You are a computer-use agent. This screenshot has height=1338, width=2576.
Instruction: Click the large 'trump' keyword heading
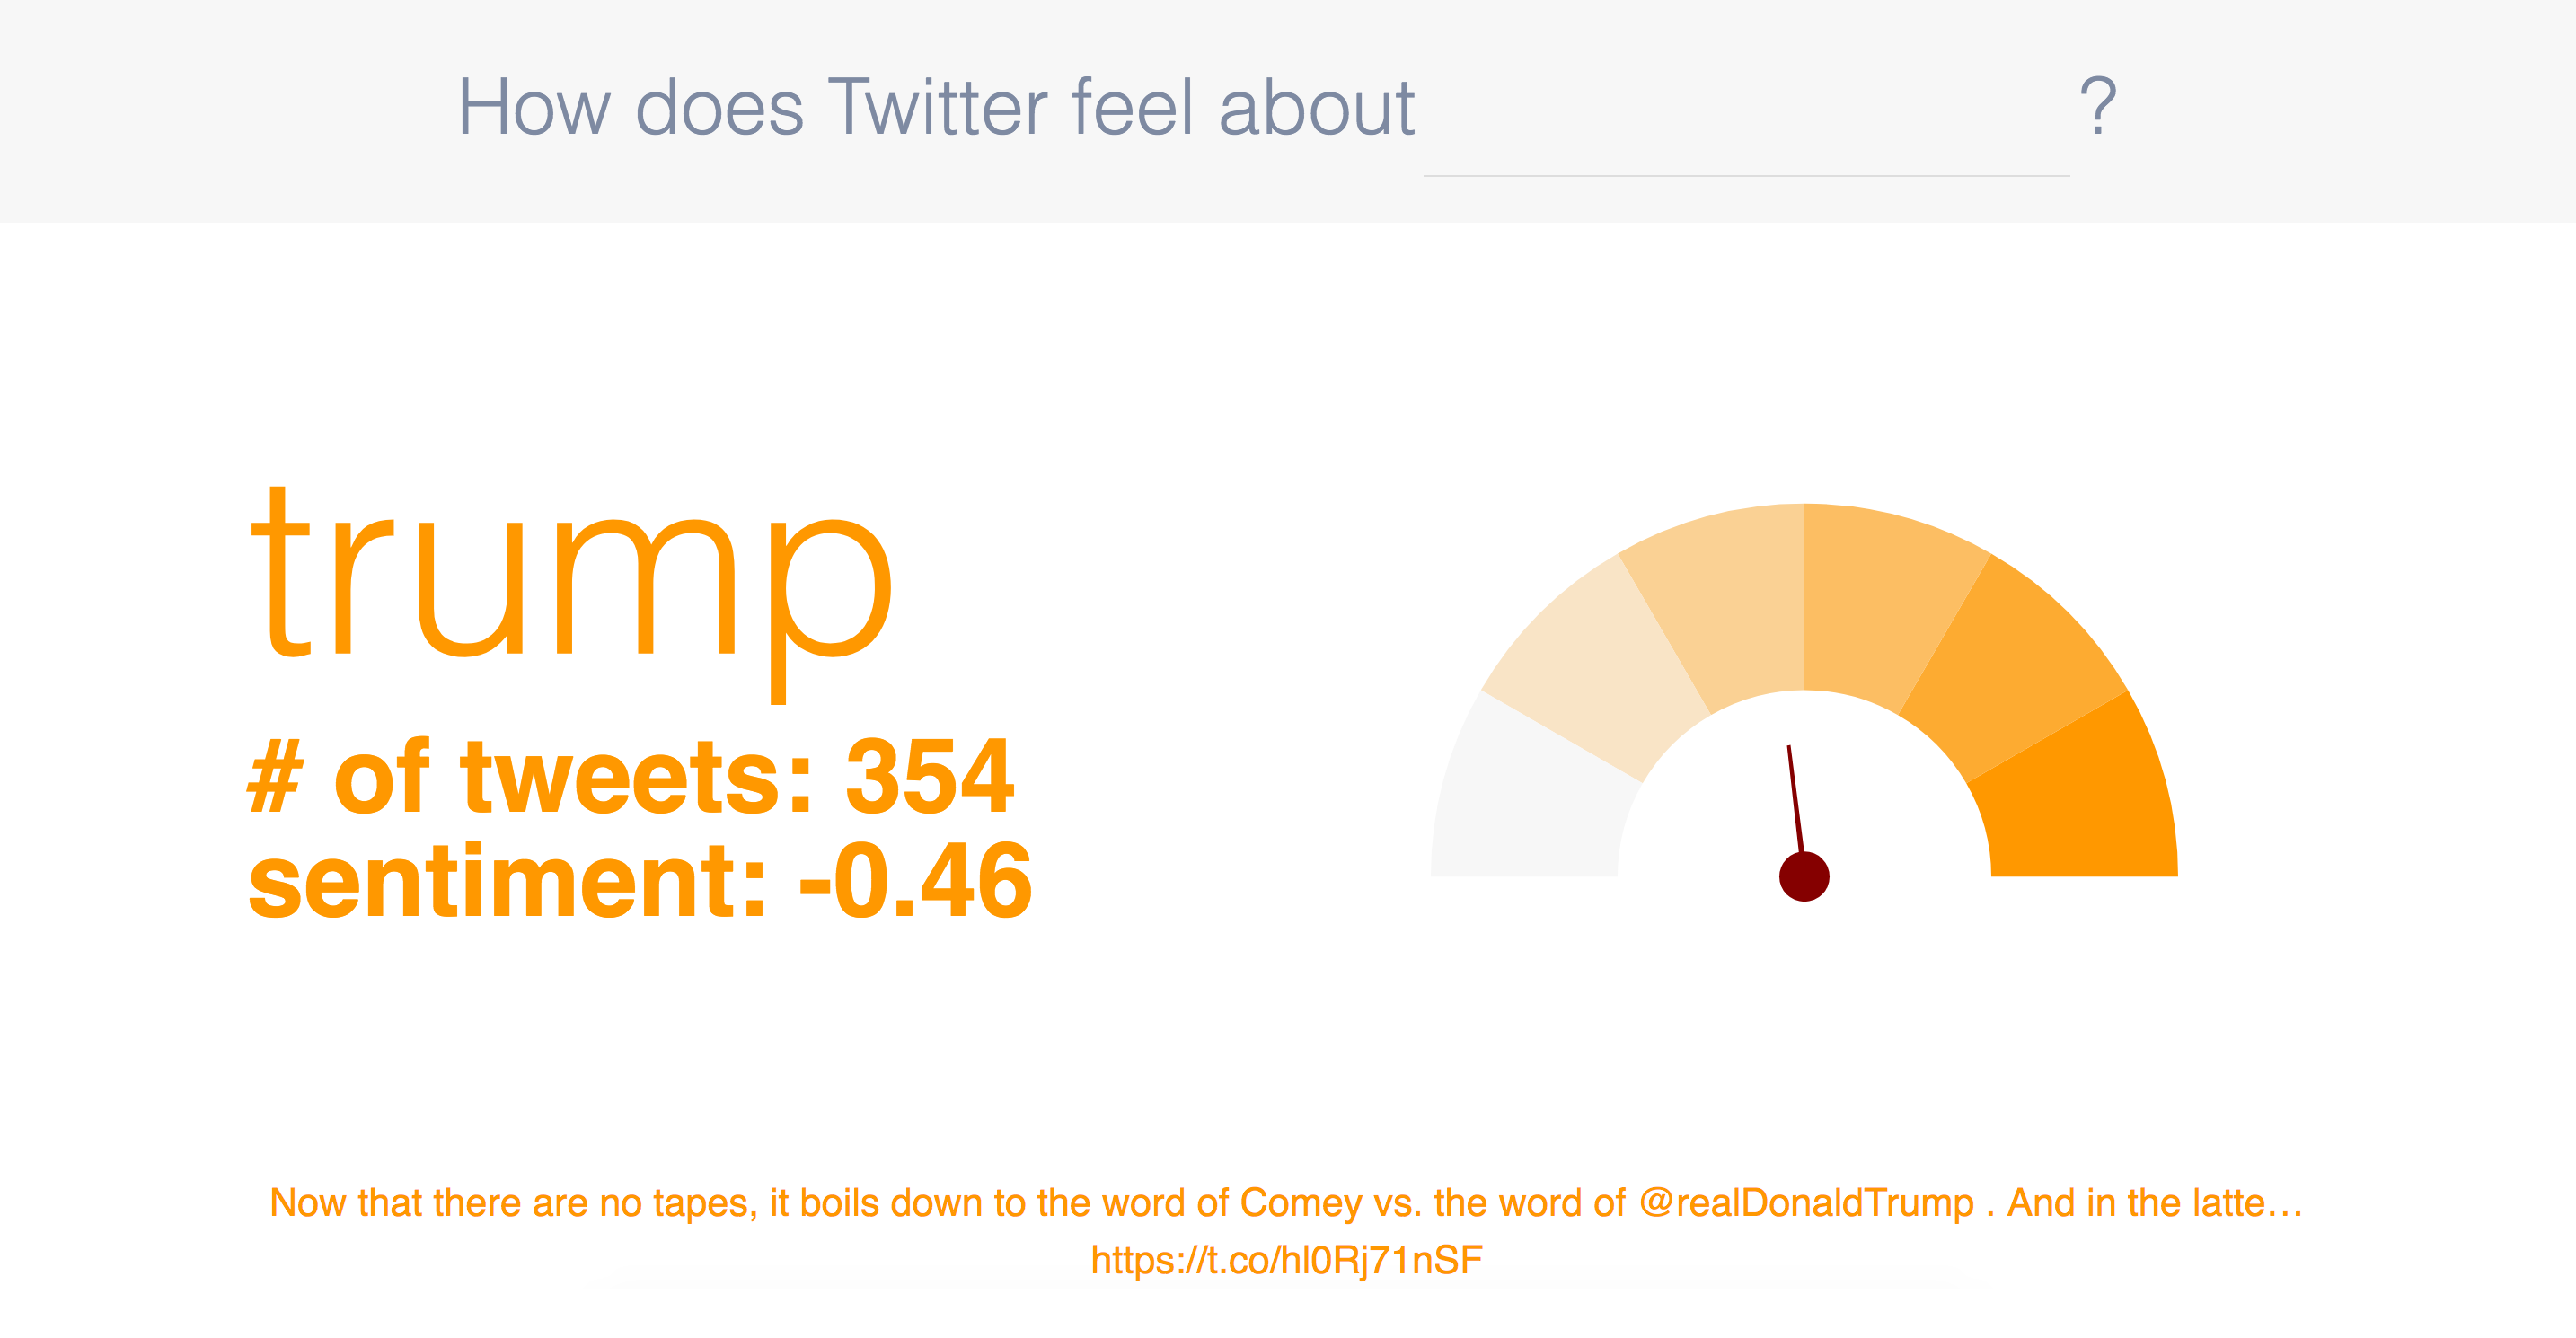click(570, 590)
